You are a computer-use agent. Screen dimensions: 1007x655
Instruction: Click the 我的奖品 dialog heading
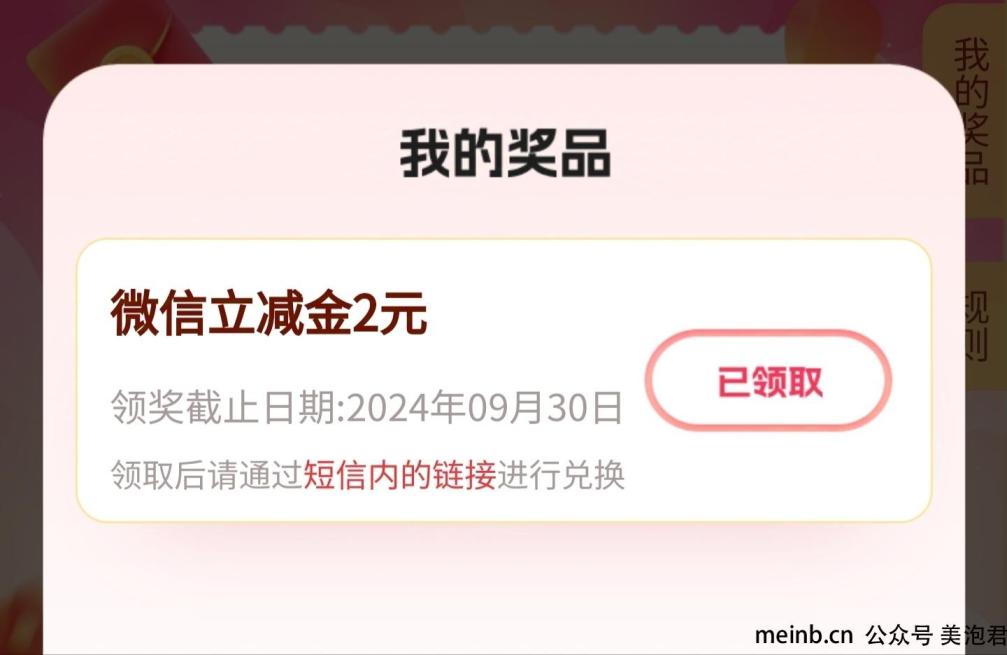[505, 153]
